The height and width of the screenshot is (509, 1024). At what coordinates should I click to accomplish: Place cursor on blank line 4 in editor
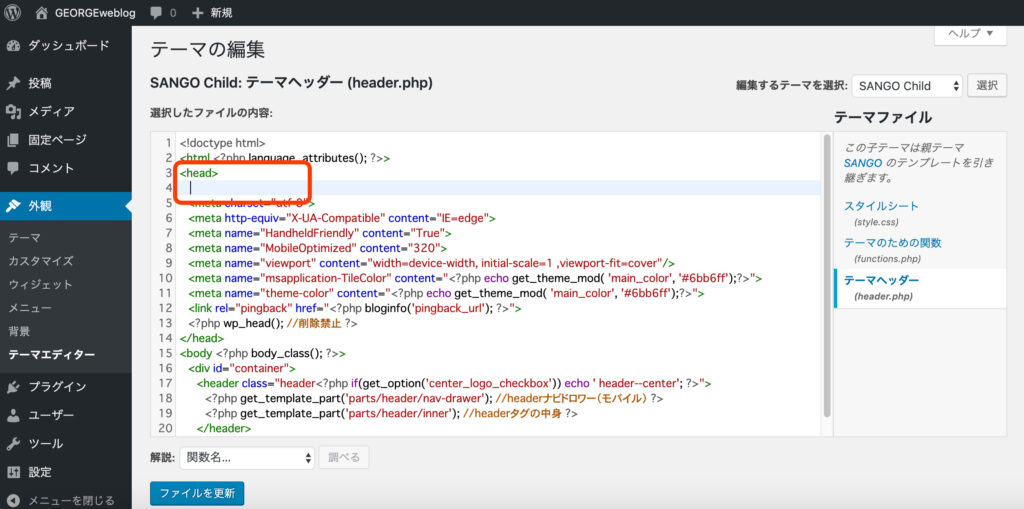click(500, 188)
